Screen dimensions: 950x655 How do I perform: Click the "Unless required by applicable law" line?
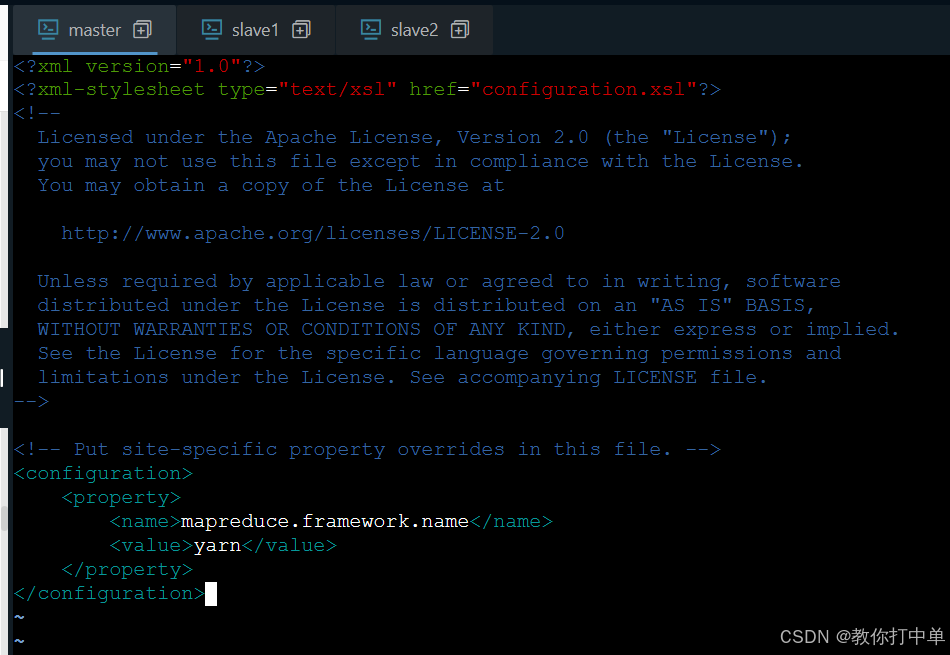click(x=439, y=282)
